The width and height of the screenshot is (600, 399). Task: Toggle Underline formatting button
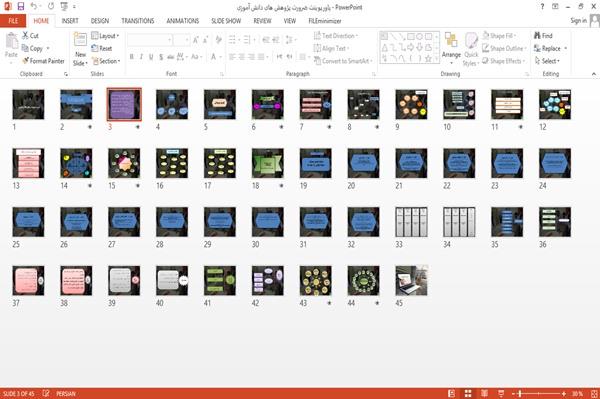tap(151, 57)
